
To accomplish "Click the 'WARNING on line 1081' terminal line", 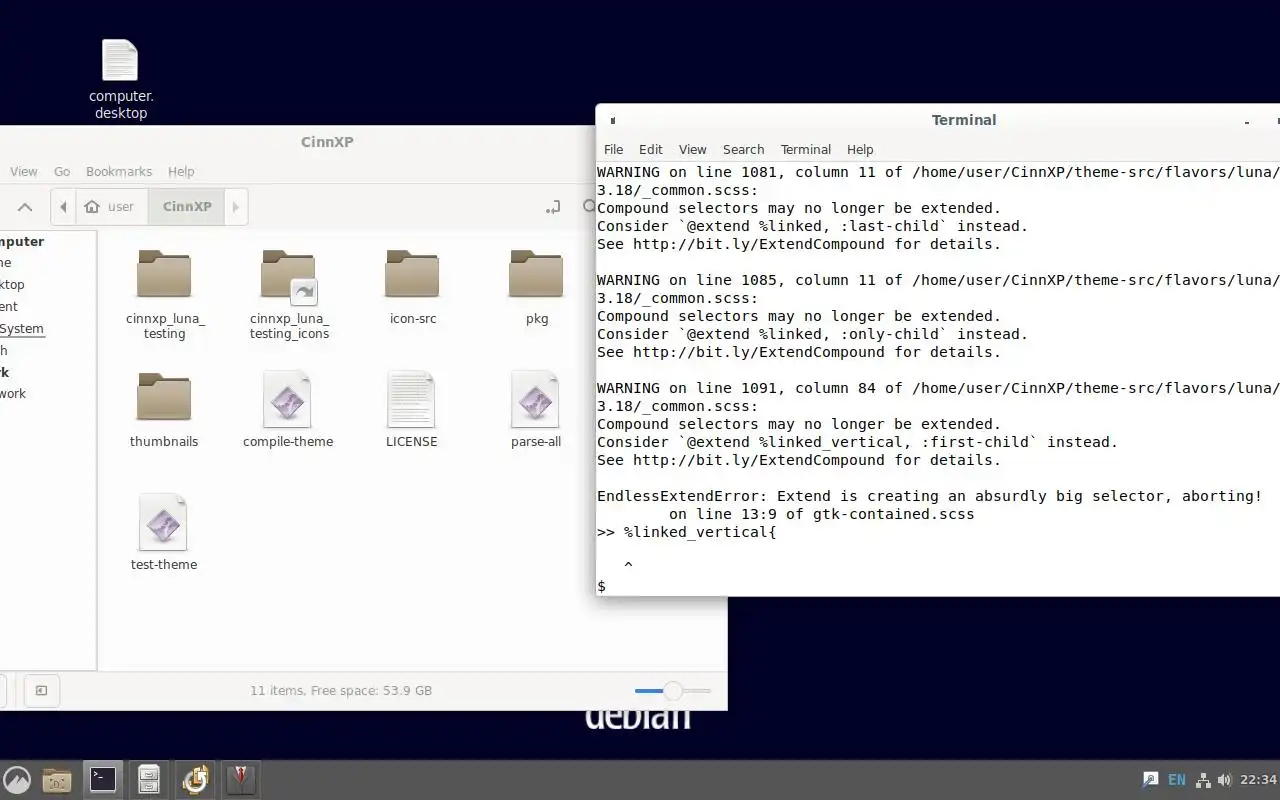I will pos(938,172).
